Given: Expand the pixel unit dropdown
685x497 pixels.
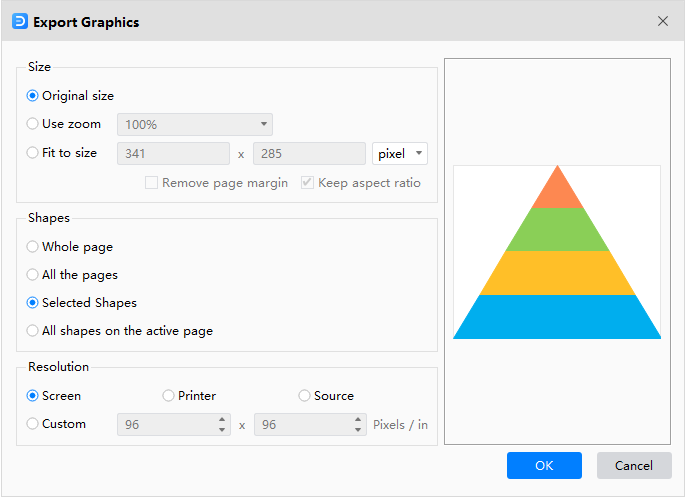Looking at the screenshot, I should pyautogui.click(x=400, y=154).
